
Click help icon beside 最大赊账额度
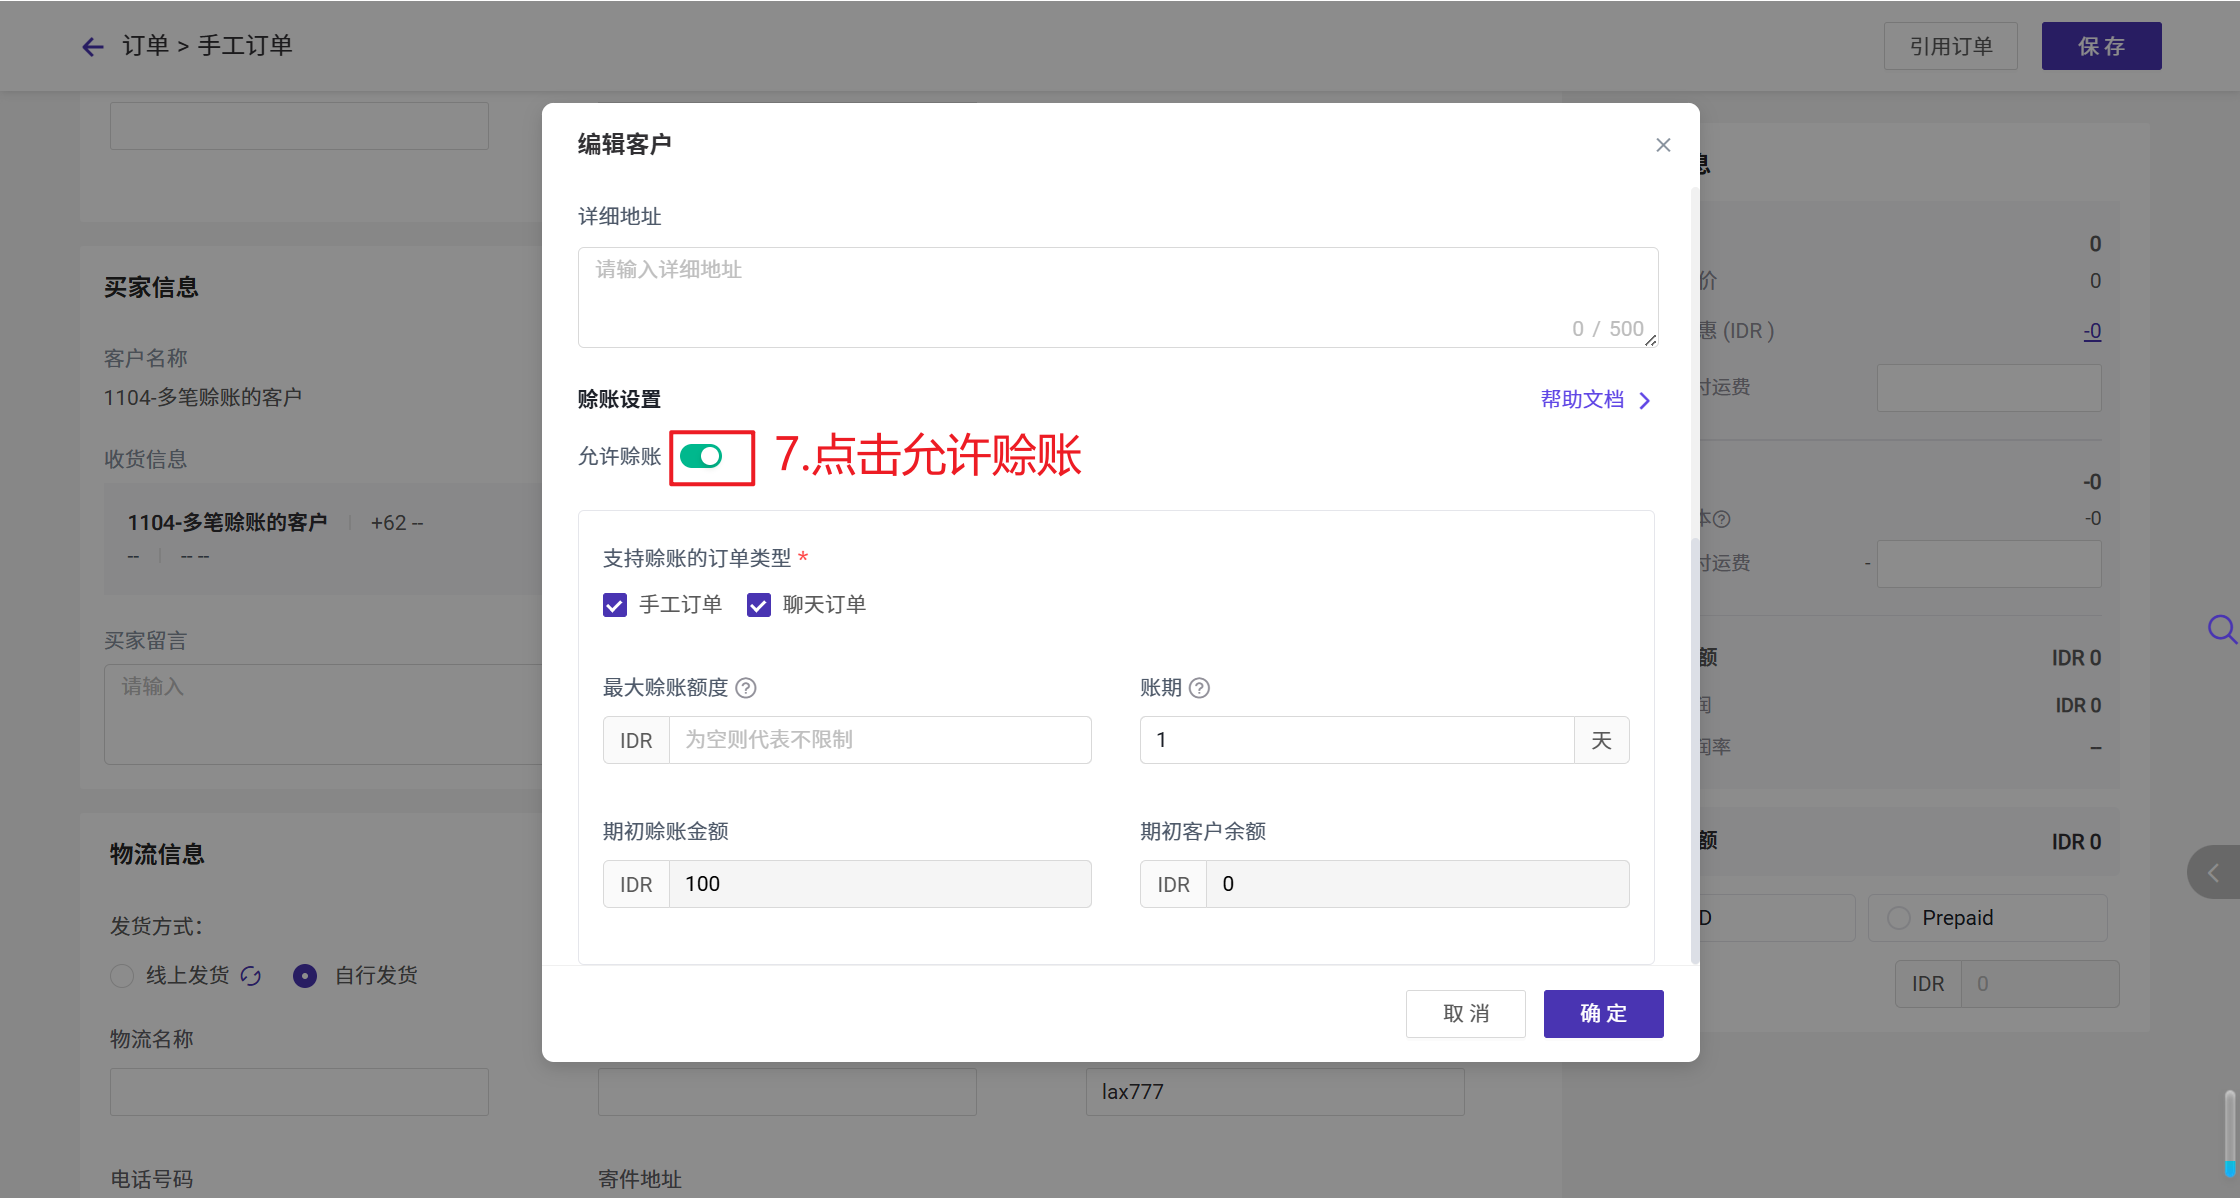pos(746,688)
